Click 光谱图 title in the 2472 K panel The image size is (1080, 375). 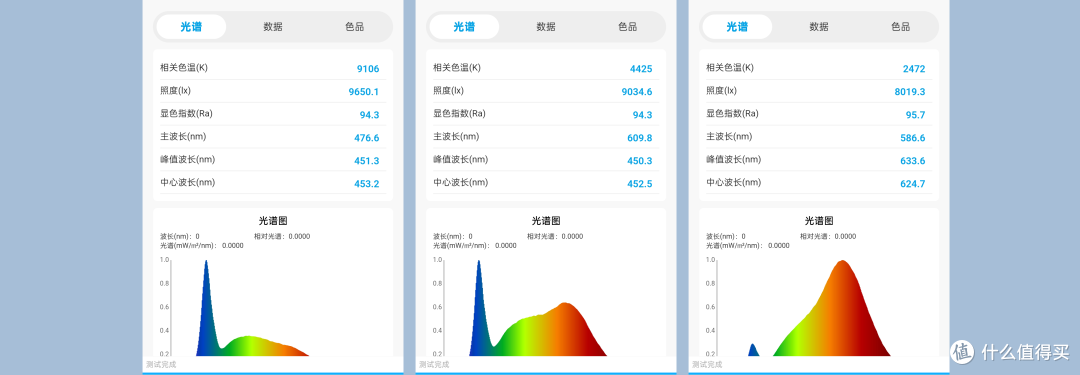coord(819,221)
